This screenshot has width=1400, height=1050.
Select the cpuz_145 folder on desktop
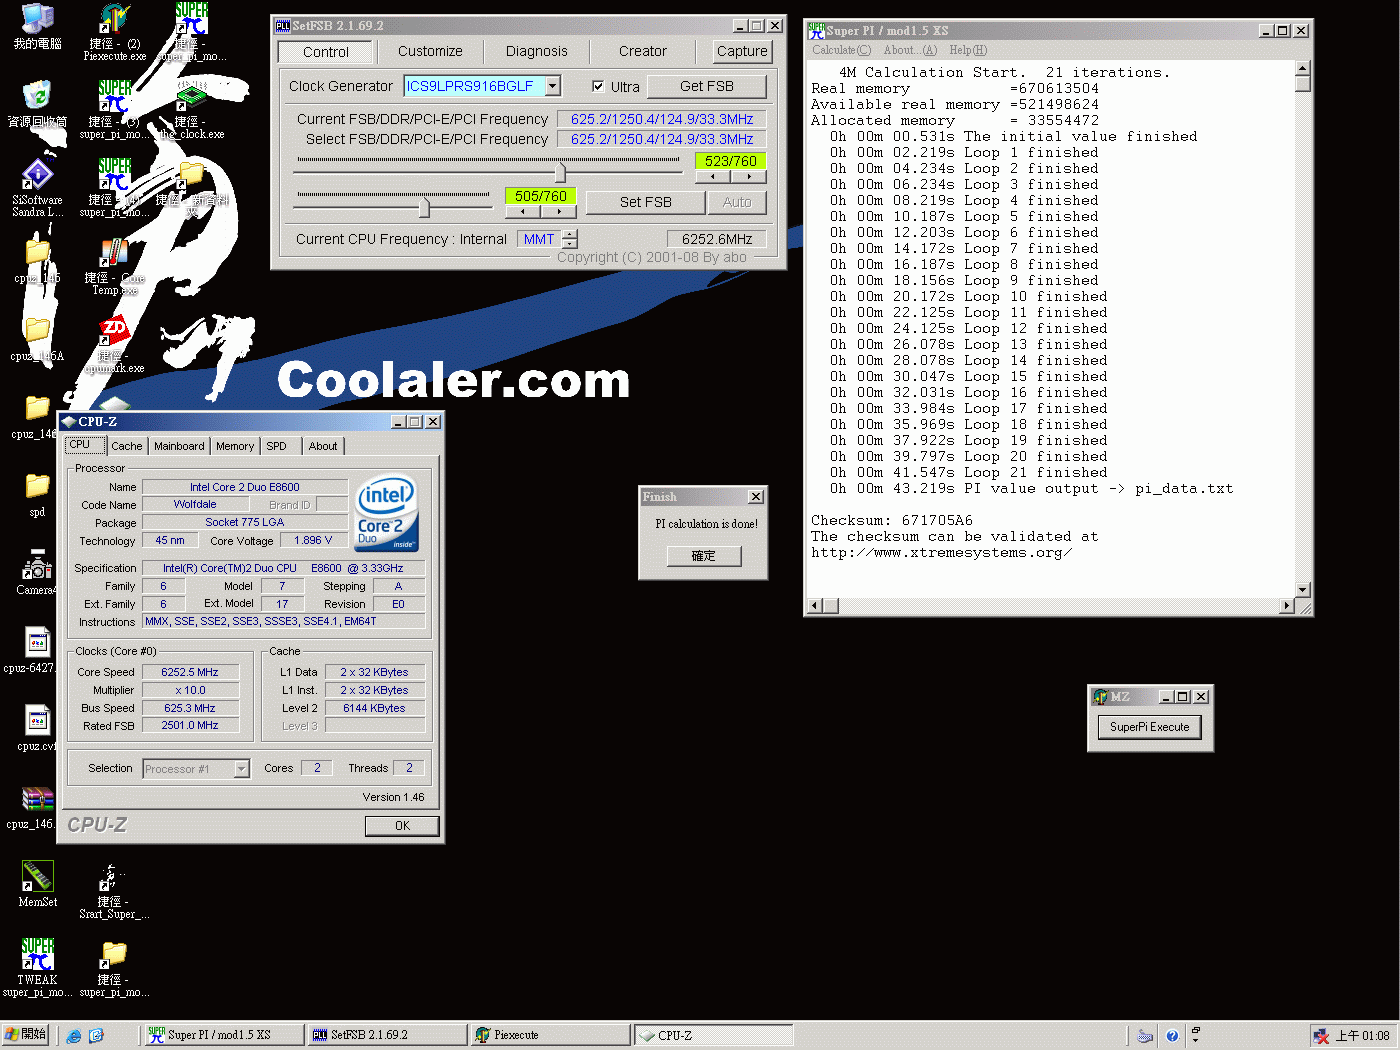(37, 260)
